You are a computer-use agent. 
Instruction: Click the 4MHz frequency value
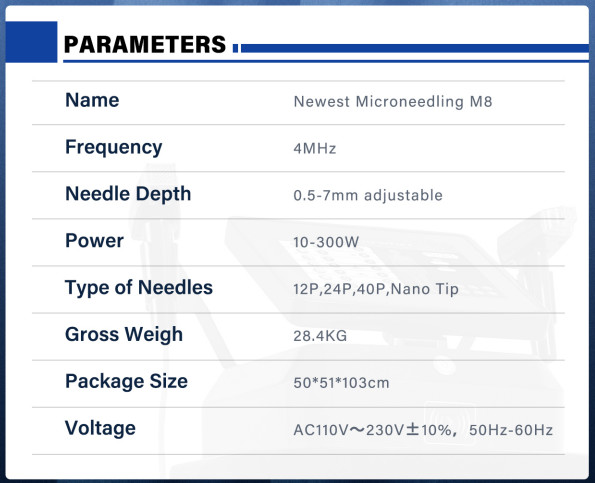(x=315, y=148)
